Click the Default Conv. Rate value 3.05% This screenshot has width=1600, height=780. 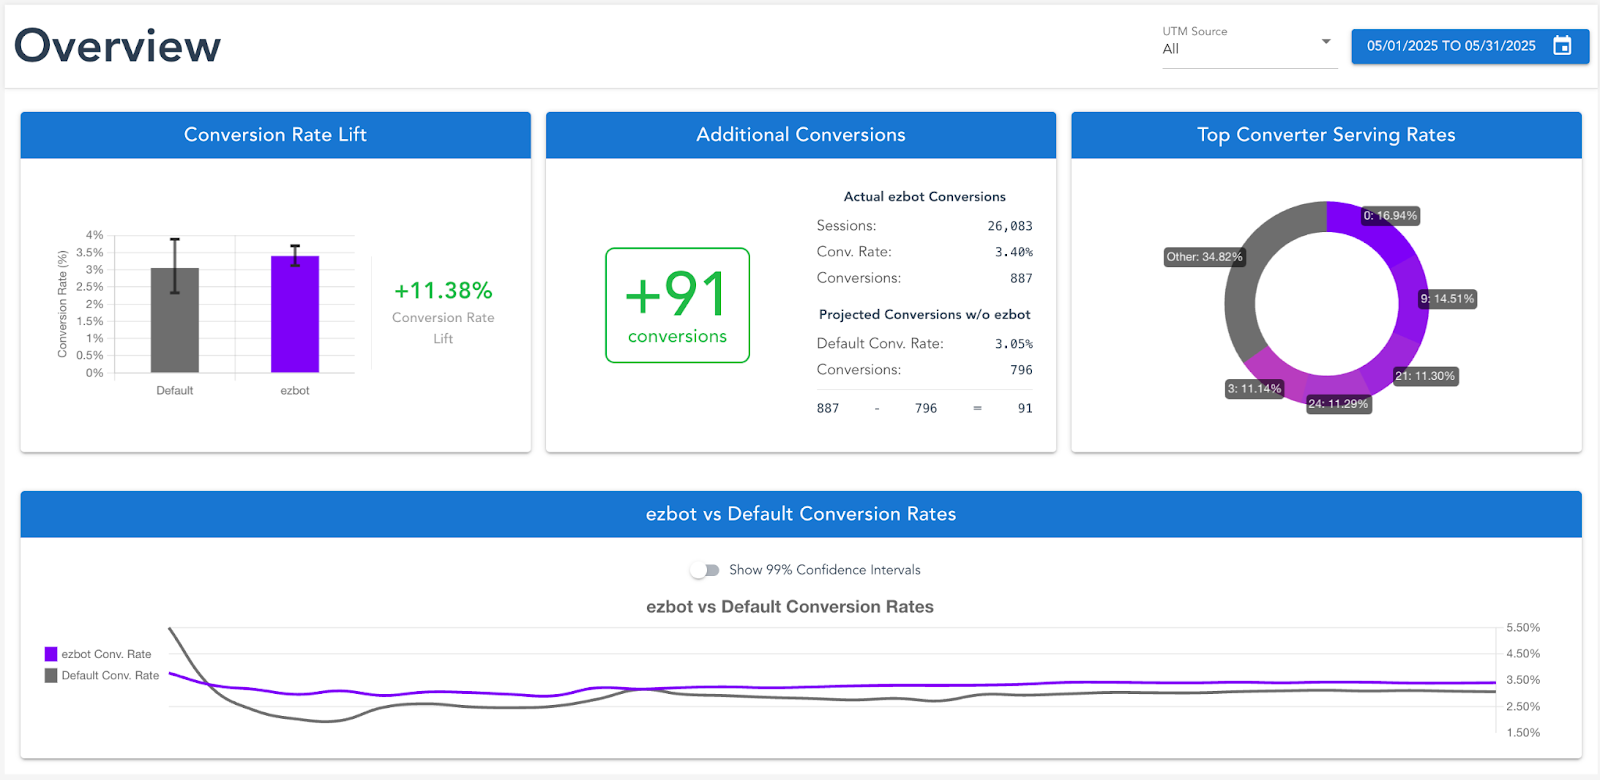1014,344
